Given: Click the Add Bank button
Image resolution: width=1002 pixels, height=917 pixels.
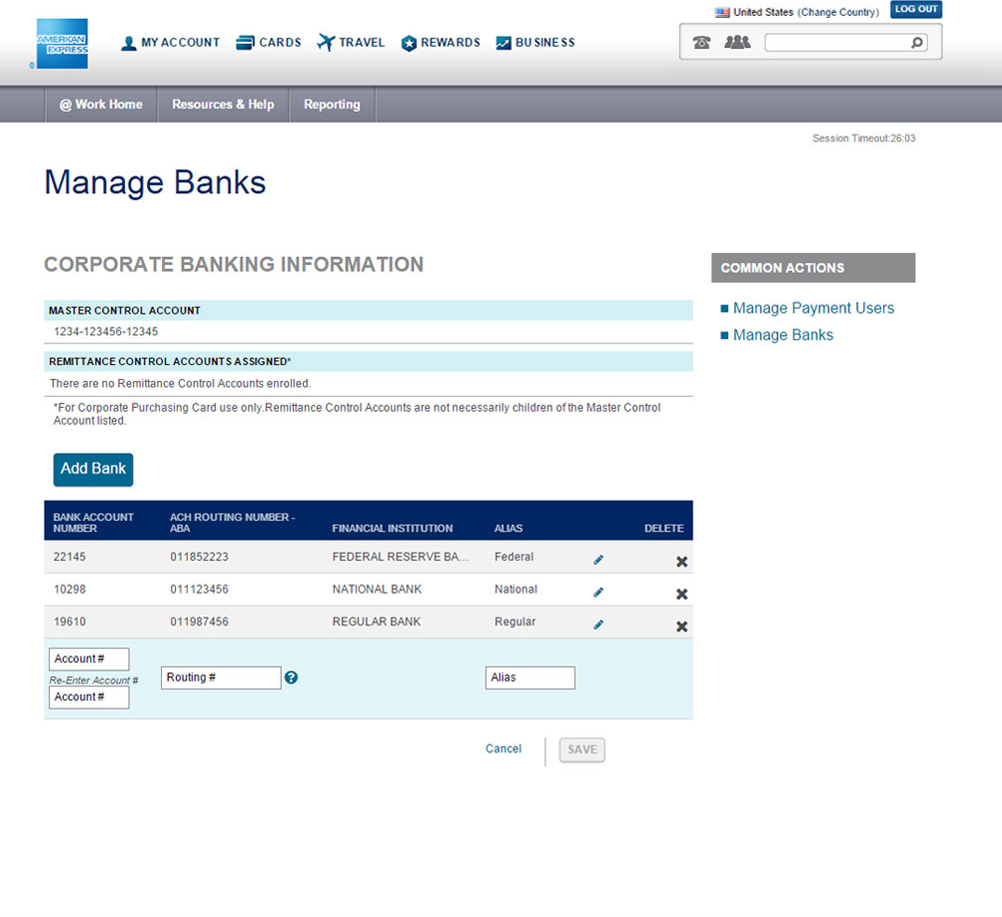Looking at the screenshot, I should (x=93, y=470).
